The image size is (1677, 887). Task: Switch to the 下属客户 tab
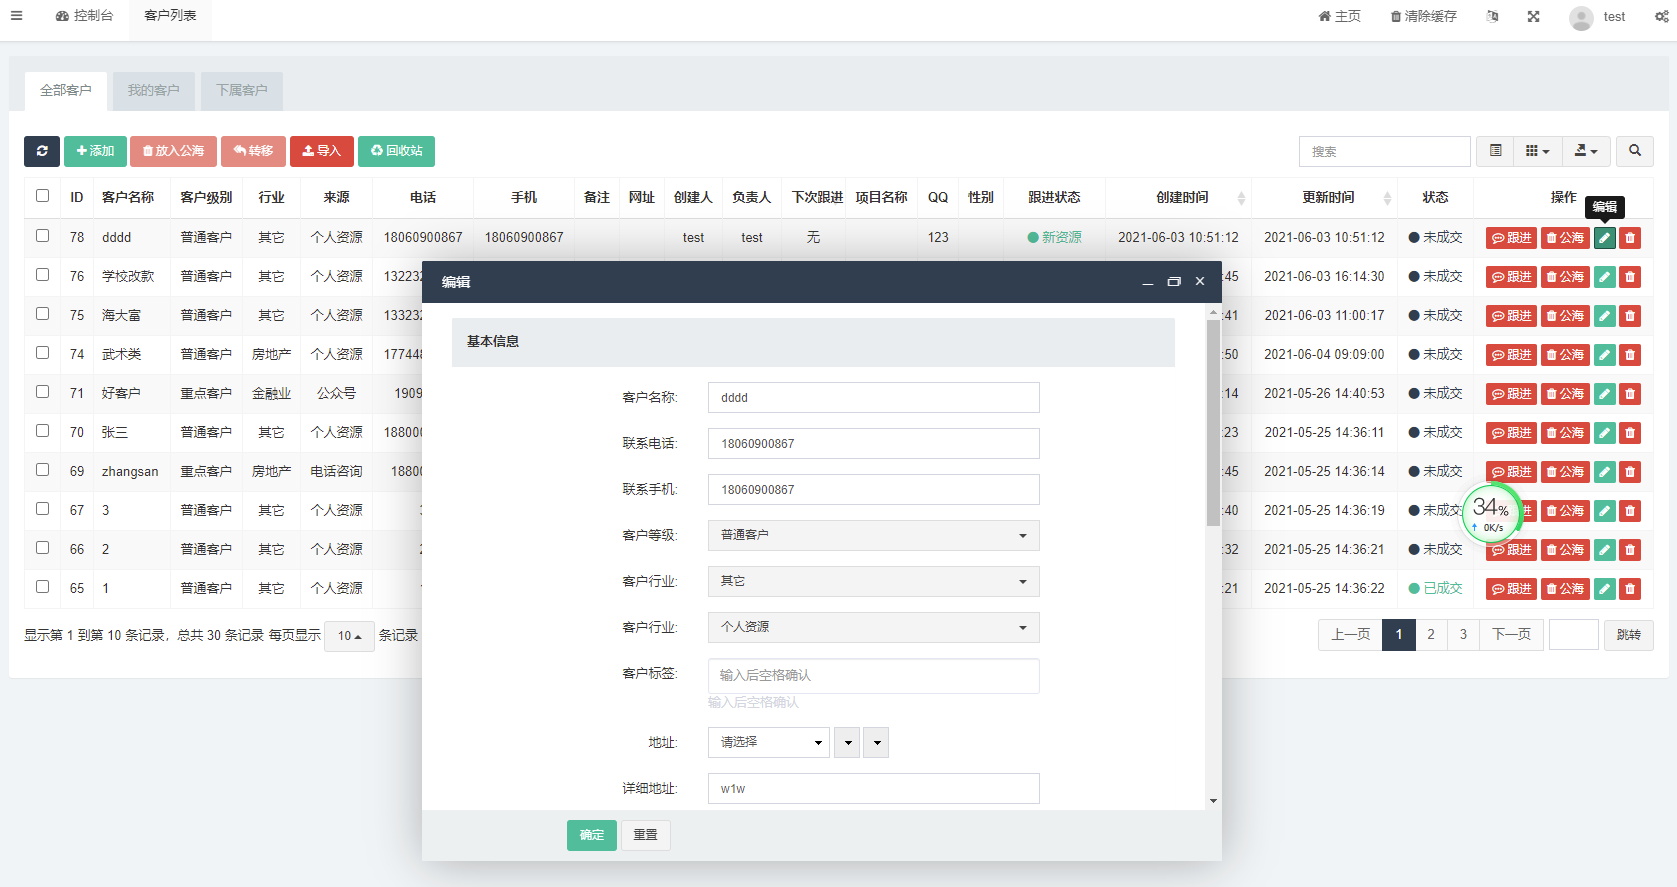point(242,91)
